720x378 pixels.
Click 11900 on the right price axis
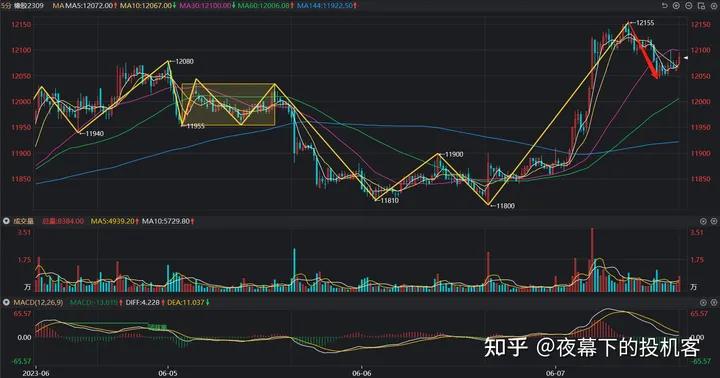pos(701,153)
